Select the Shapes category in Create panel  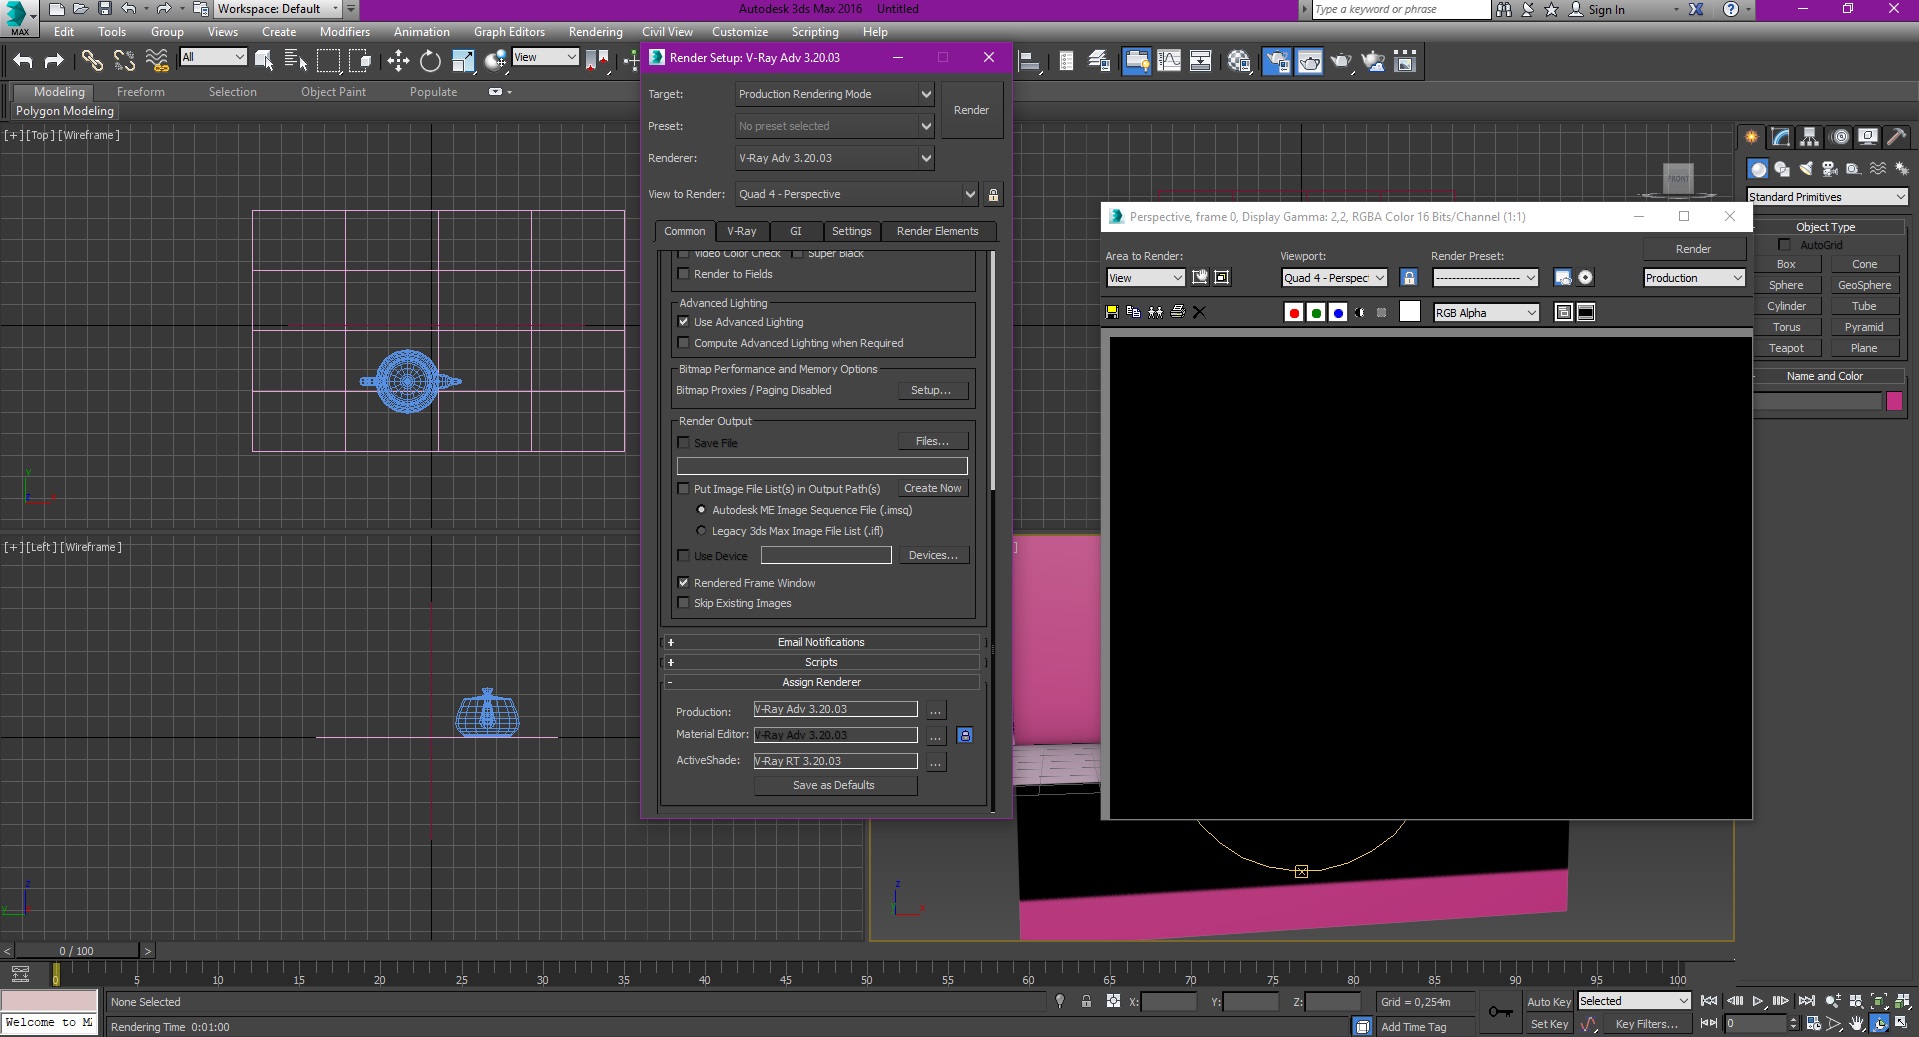(1782, 169)
